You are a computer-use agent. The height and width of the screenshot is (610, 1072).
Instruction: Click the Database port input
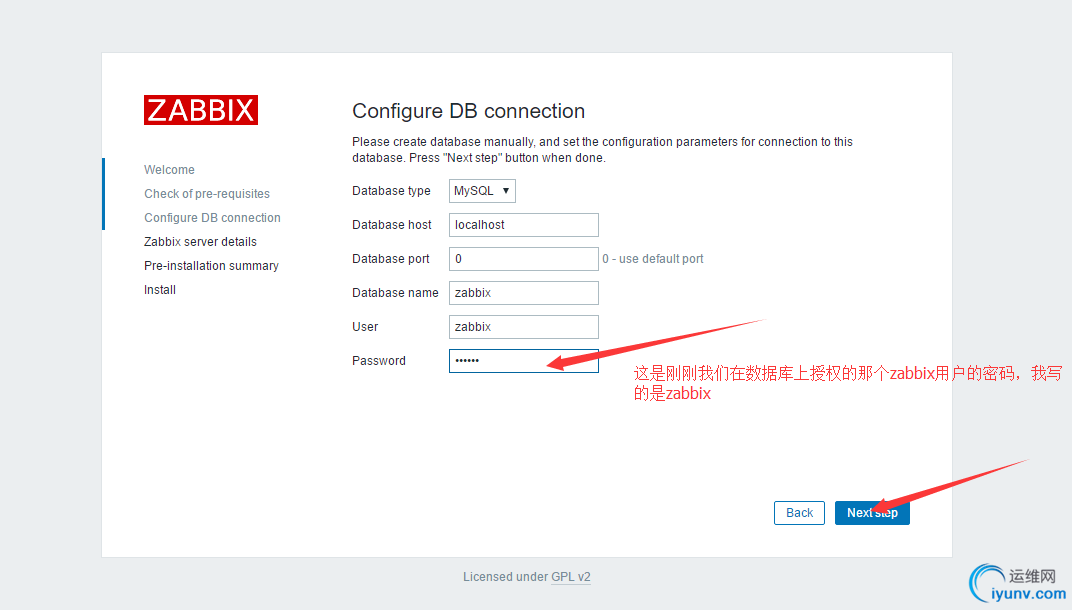tap(524, 258)
